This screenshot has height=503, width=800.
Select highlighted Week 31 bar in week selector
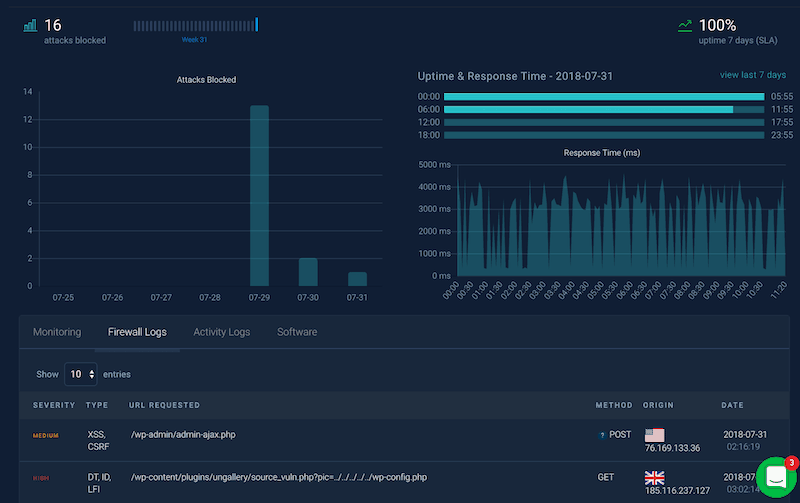[x=257, y=25]
